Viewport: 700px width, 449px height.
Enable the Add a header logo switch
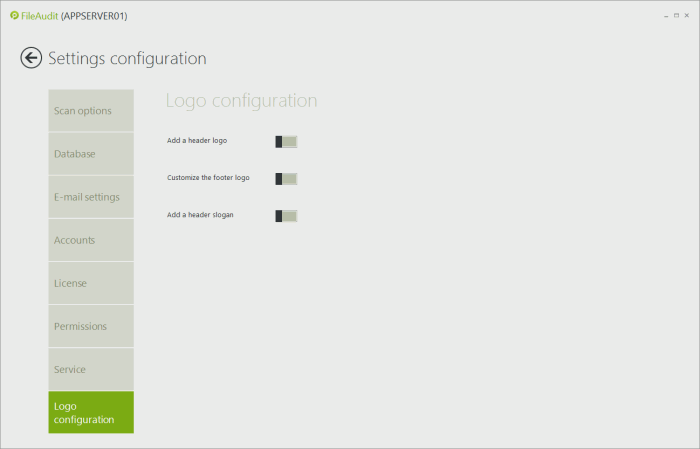coord(286,141)
